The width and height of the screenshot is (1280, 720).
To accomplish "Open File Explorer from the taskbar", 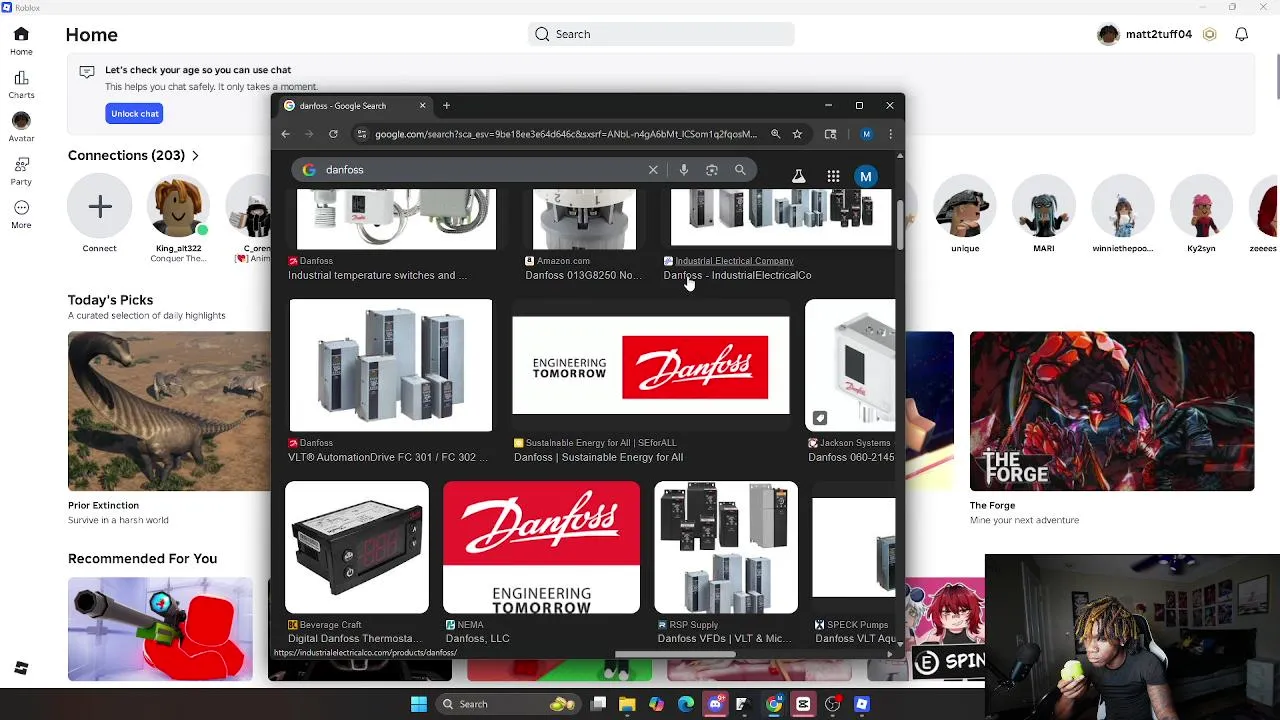I will coord(627,704).
